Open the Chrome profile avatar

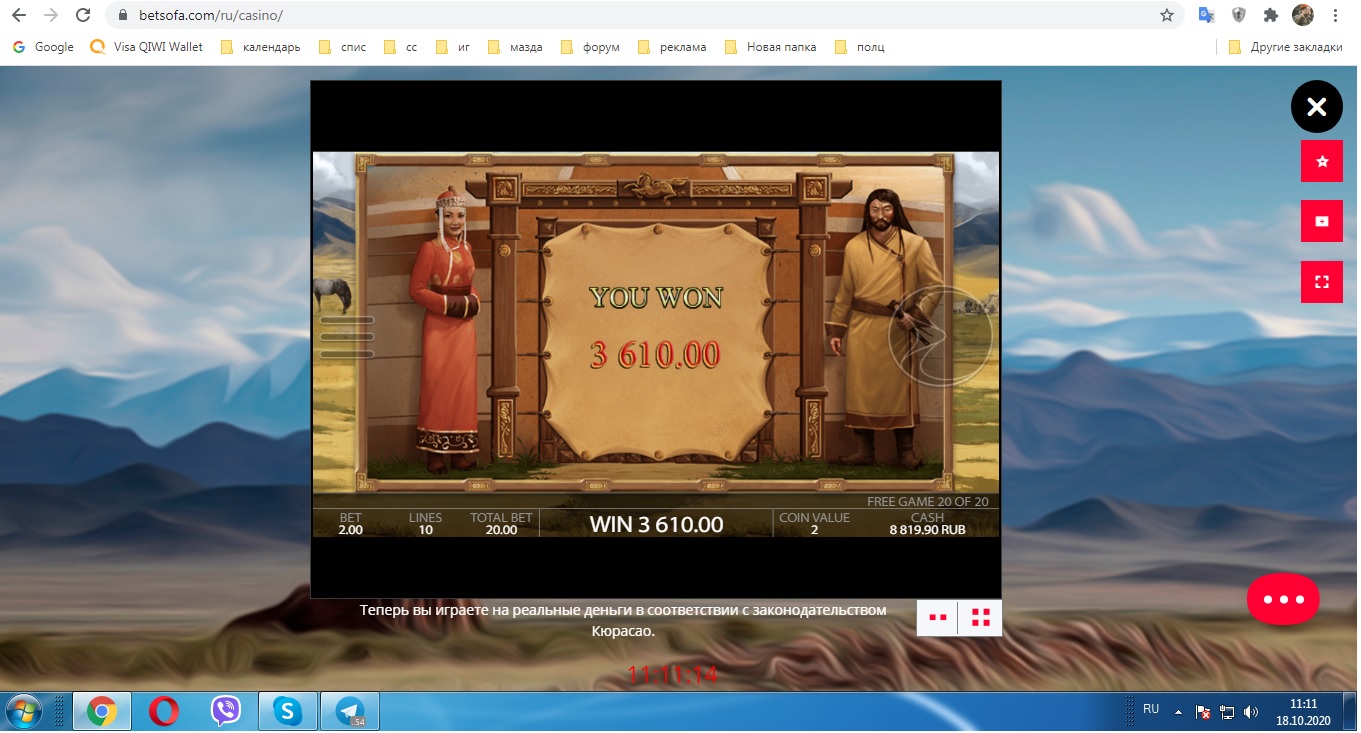[1303, 15]
